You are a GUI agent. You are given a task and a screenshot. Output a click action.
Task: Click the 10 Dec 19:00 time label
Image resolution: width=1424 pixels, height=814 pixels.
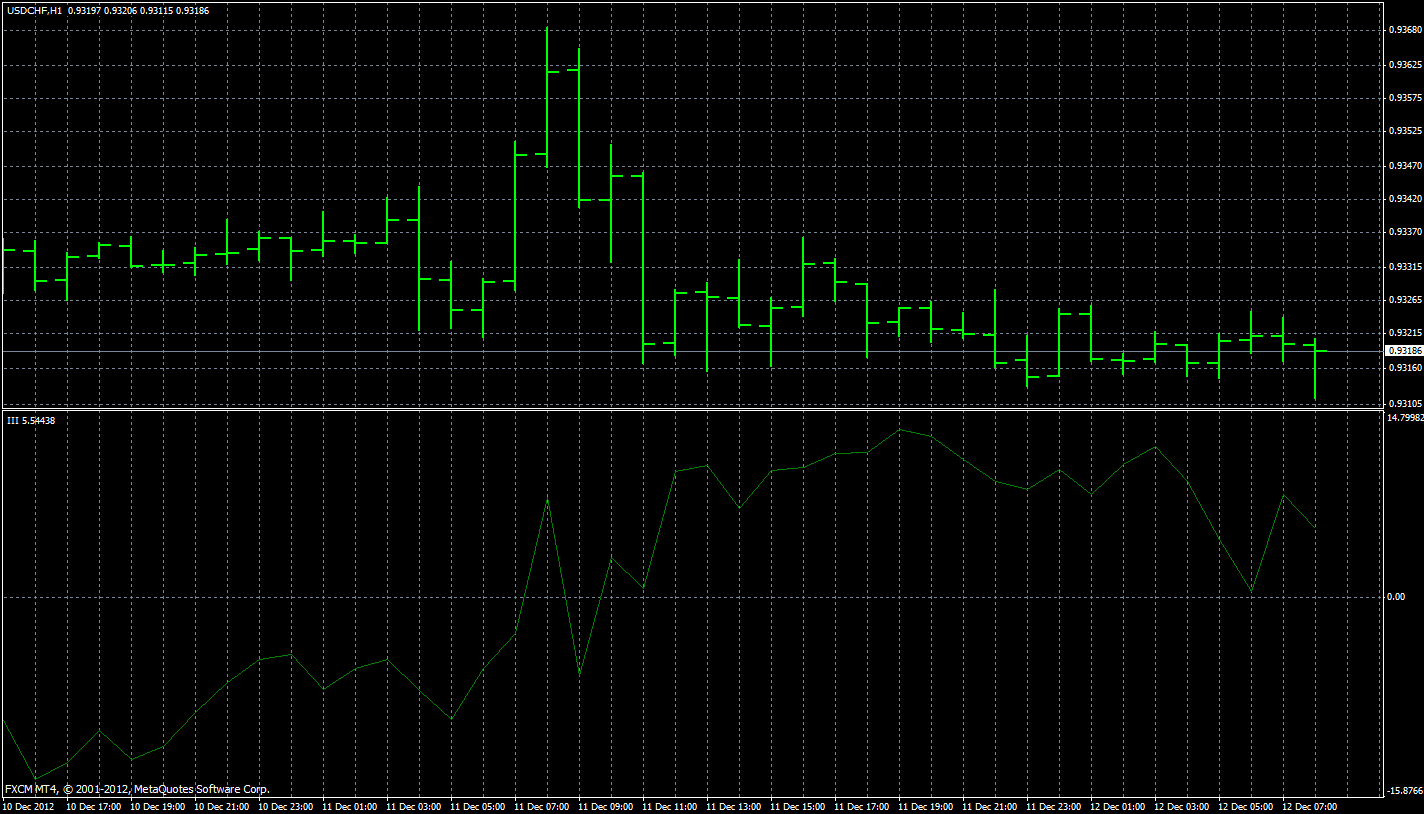pos(160,806)
